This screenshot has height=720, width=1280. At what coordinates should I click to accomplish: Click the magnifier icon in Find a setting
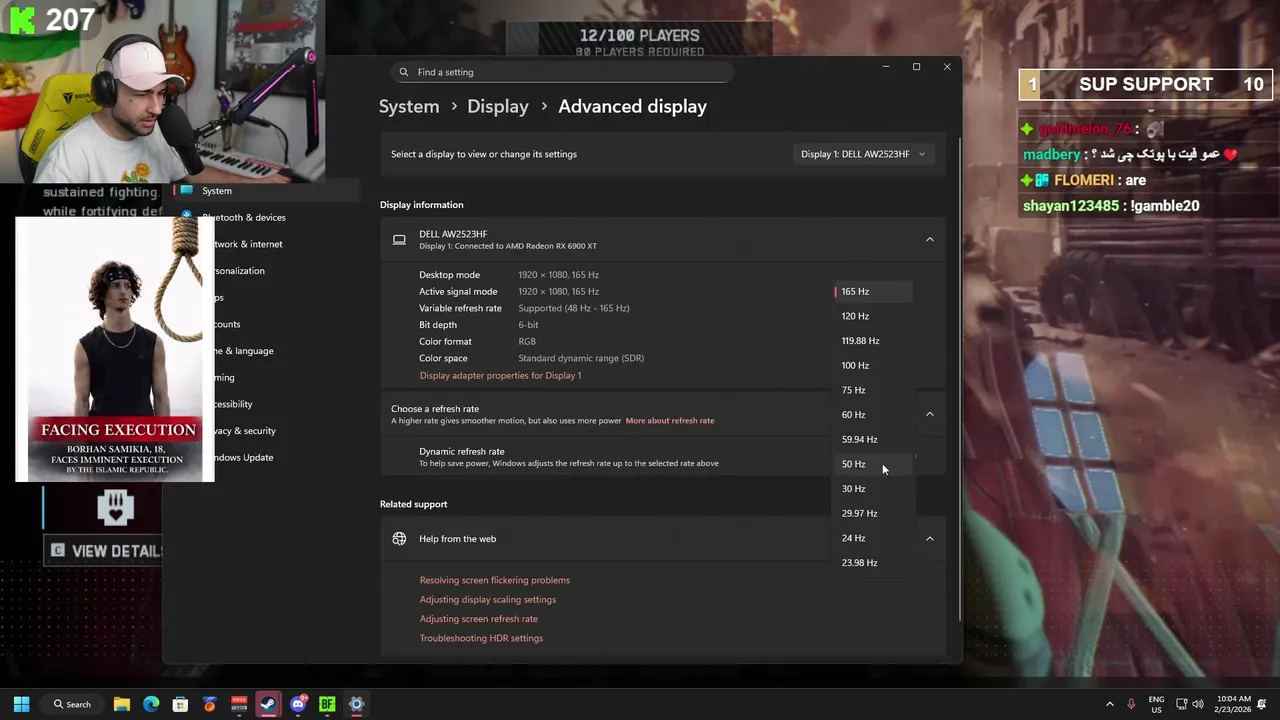click(403, 72)
